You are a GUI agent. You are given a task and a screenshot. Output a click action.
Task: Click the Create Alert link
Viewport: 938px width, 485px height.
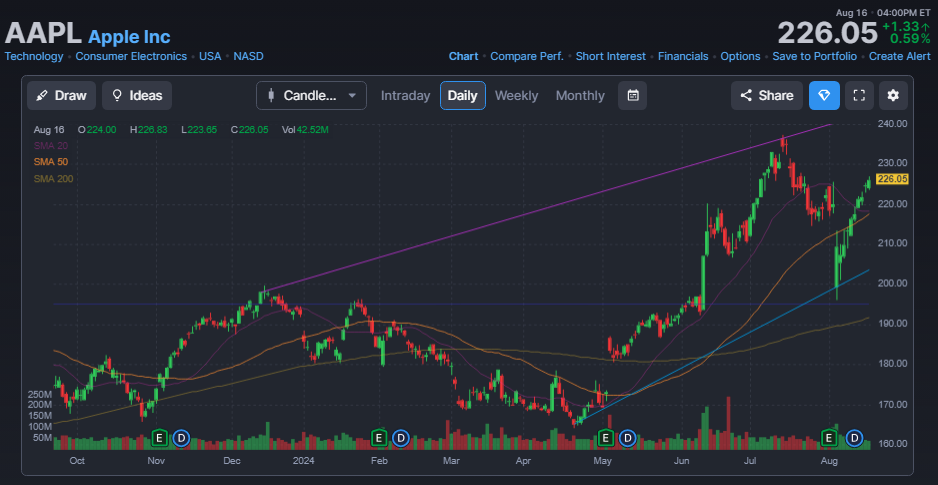point(900,56)
